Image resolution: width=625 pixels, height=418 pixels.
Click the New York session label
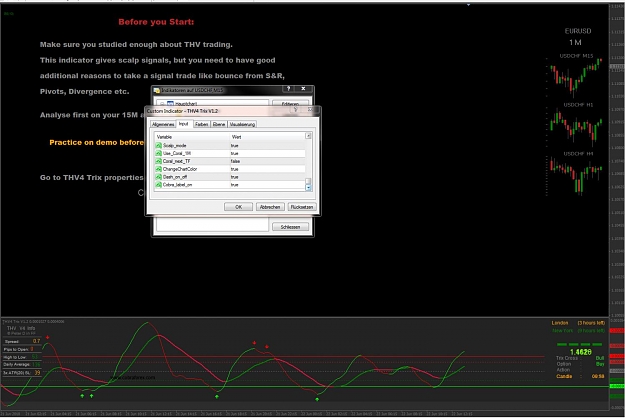[562, 331]
